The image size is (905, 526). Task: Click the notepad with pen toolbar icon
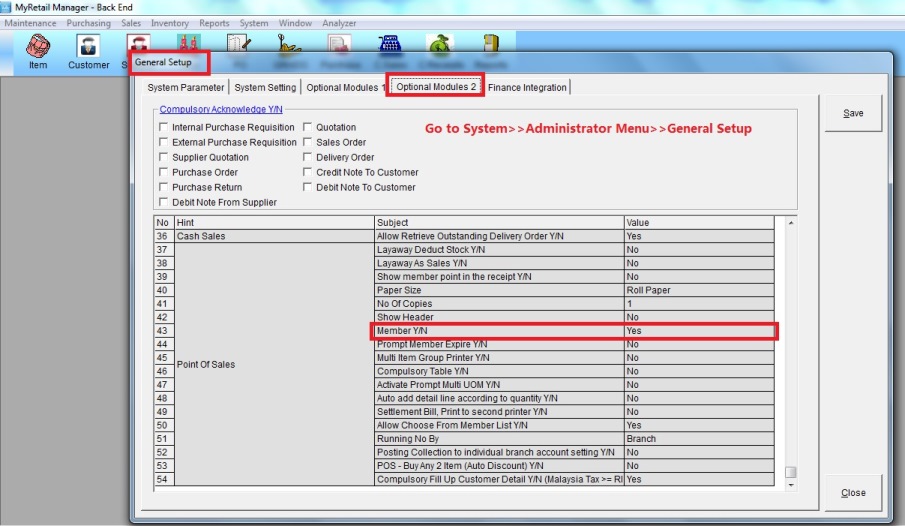[x=237, y=43]
